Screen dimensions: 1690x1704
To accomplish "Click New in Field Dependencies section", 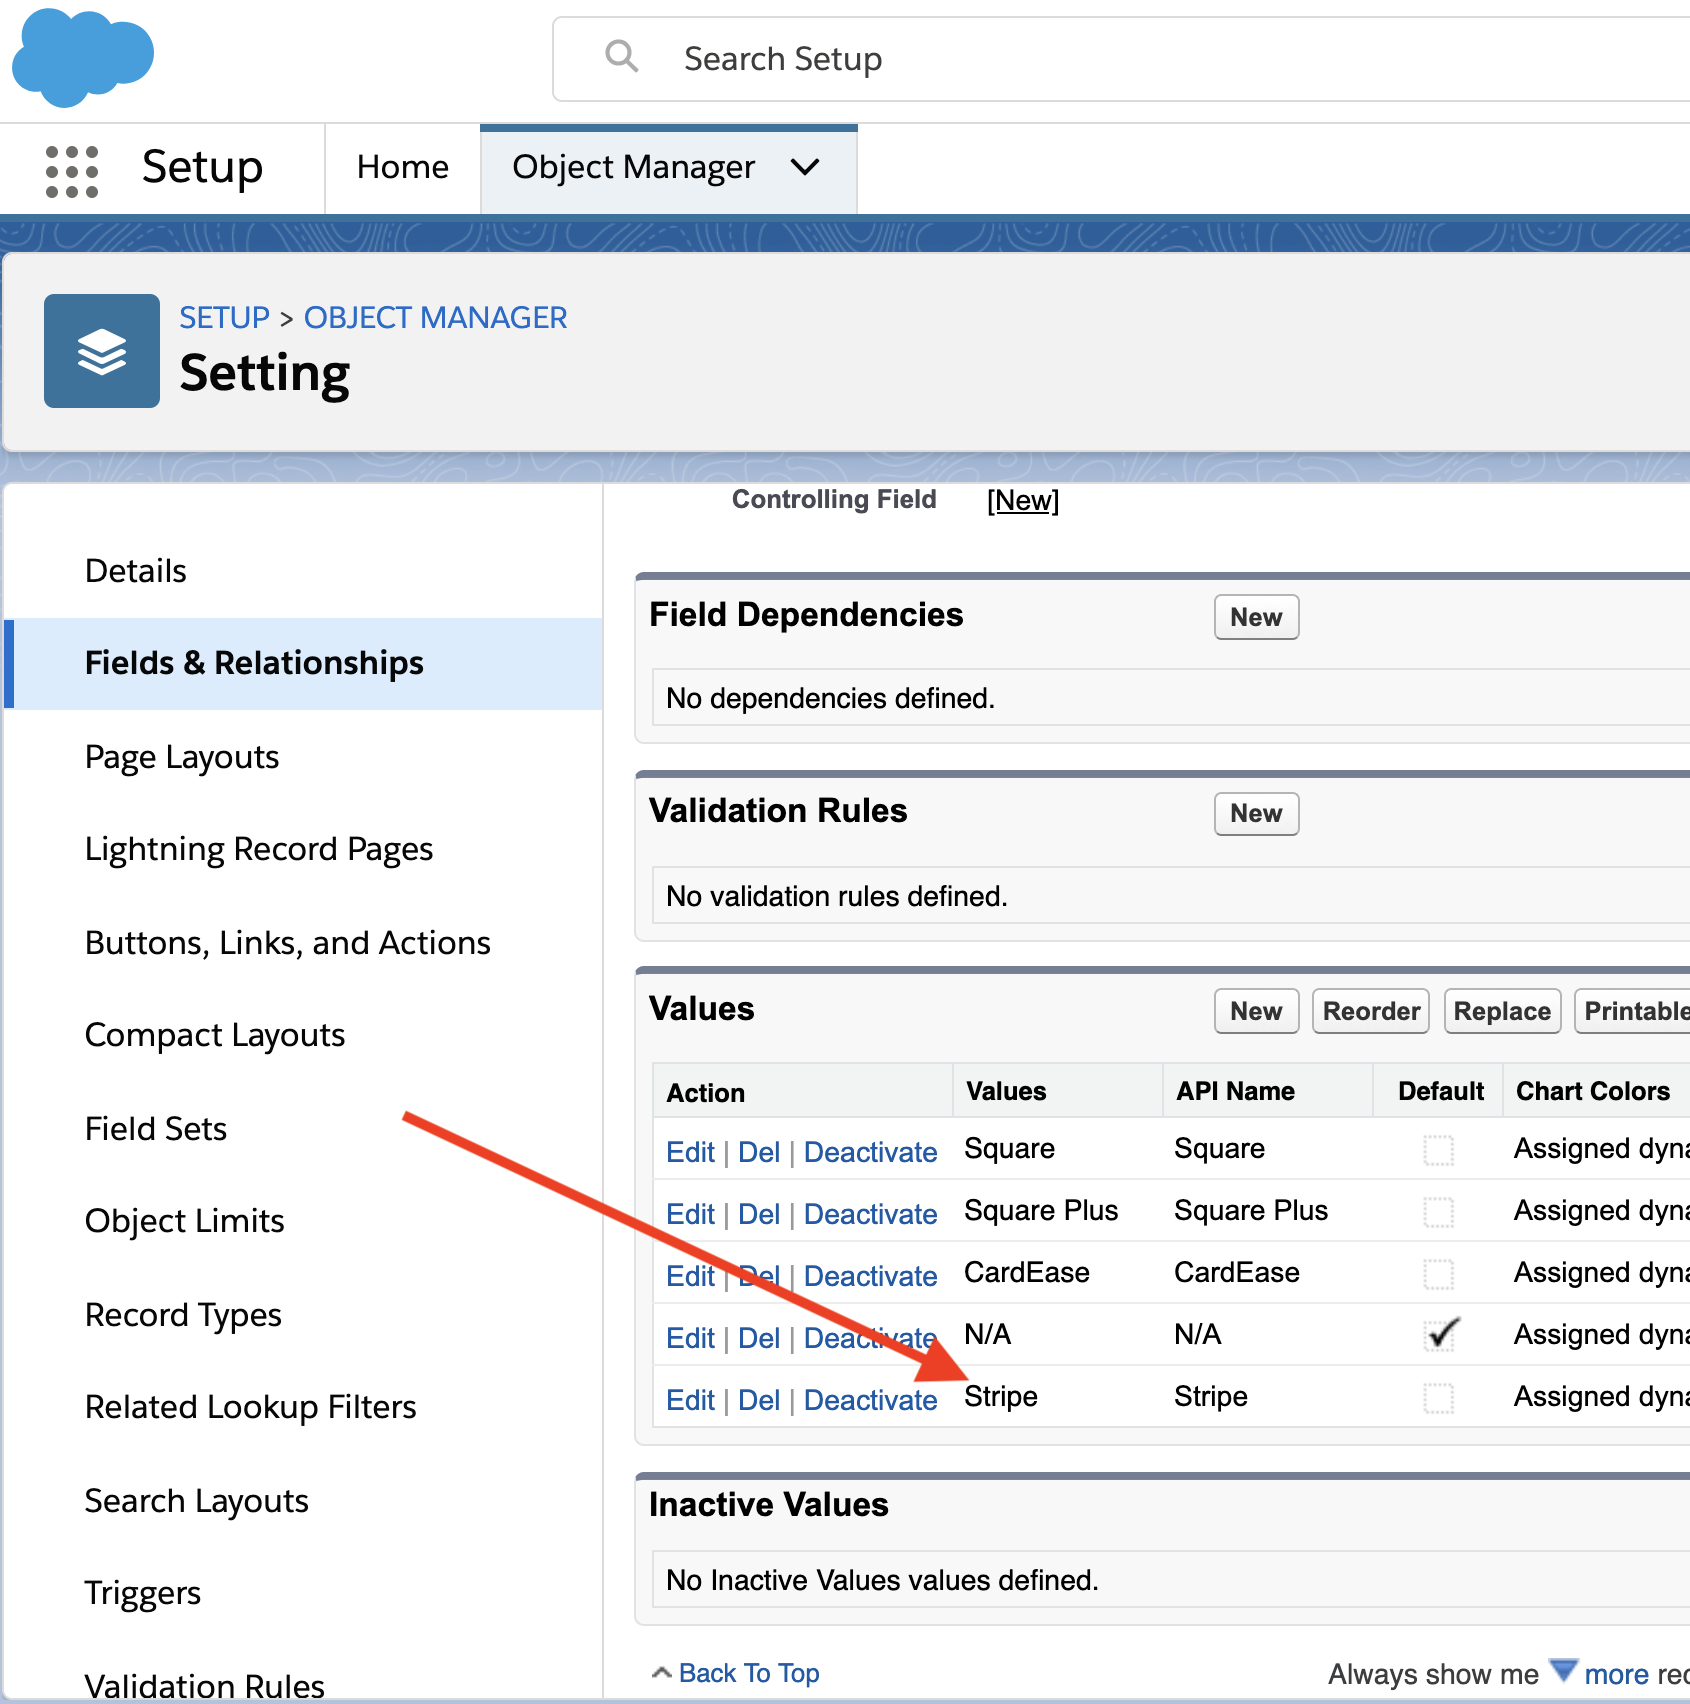I will point(1256,617).
